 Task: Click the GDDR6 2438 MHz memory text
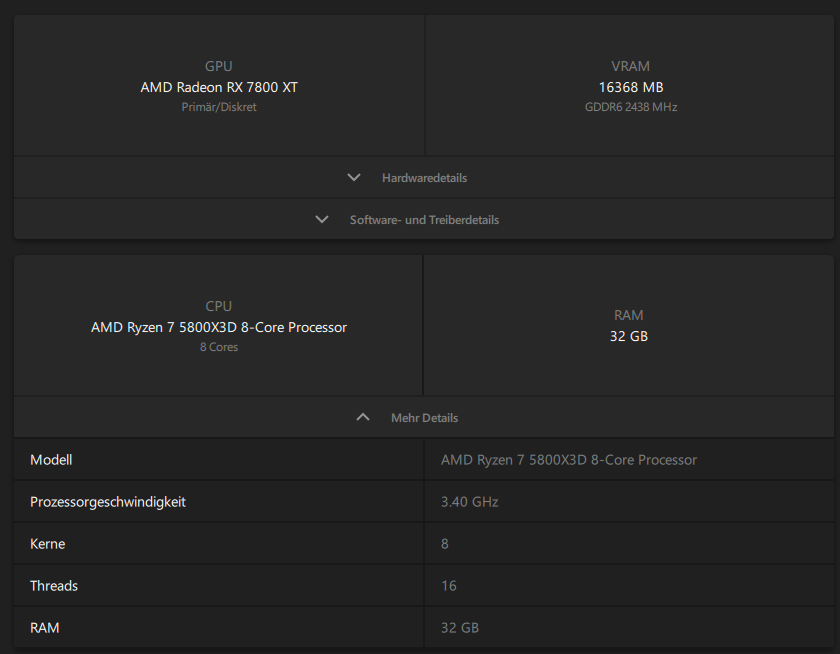(x=631, y=107)
